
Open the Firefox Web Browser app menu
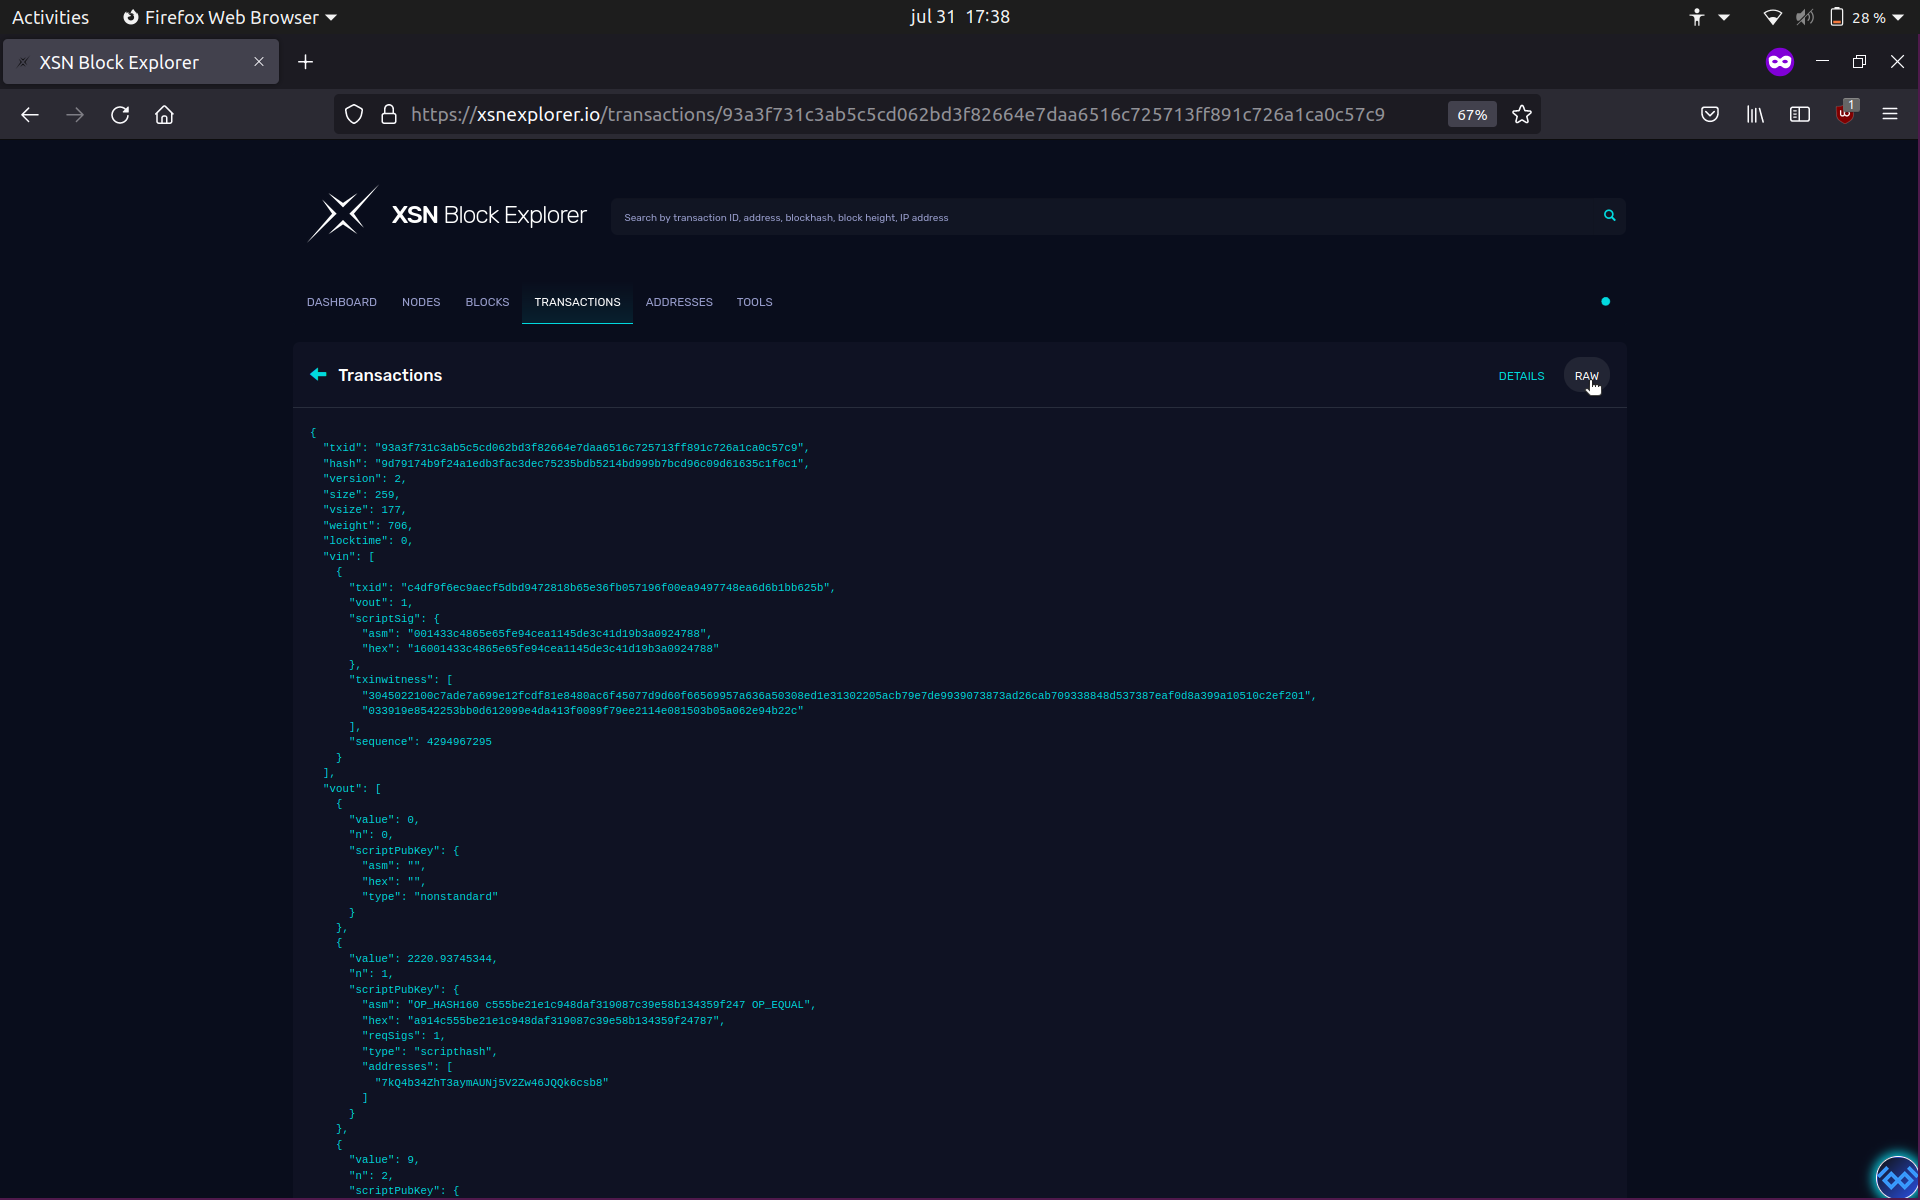[229, 17]
